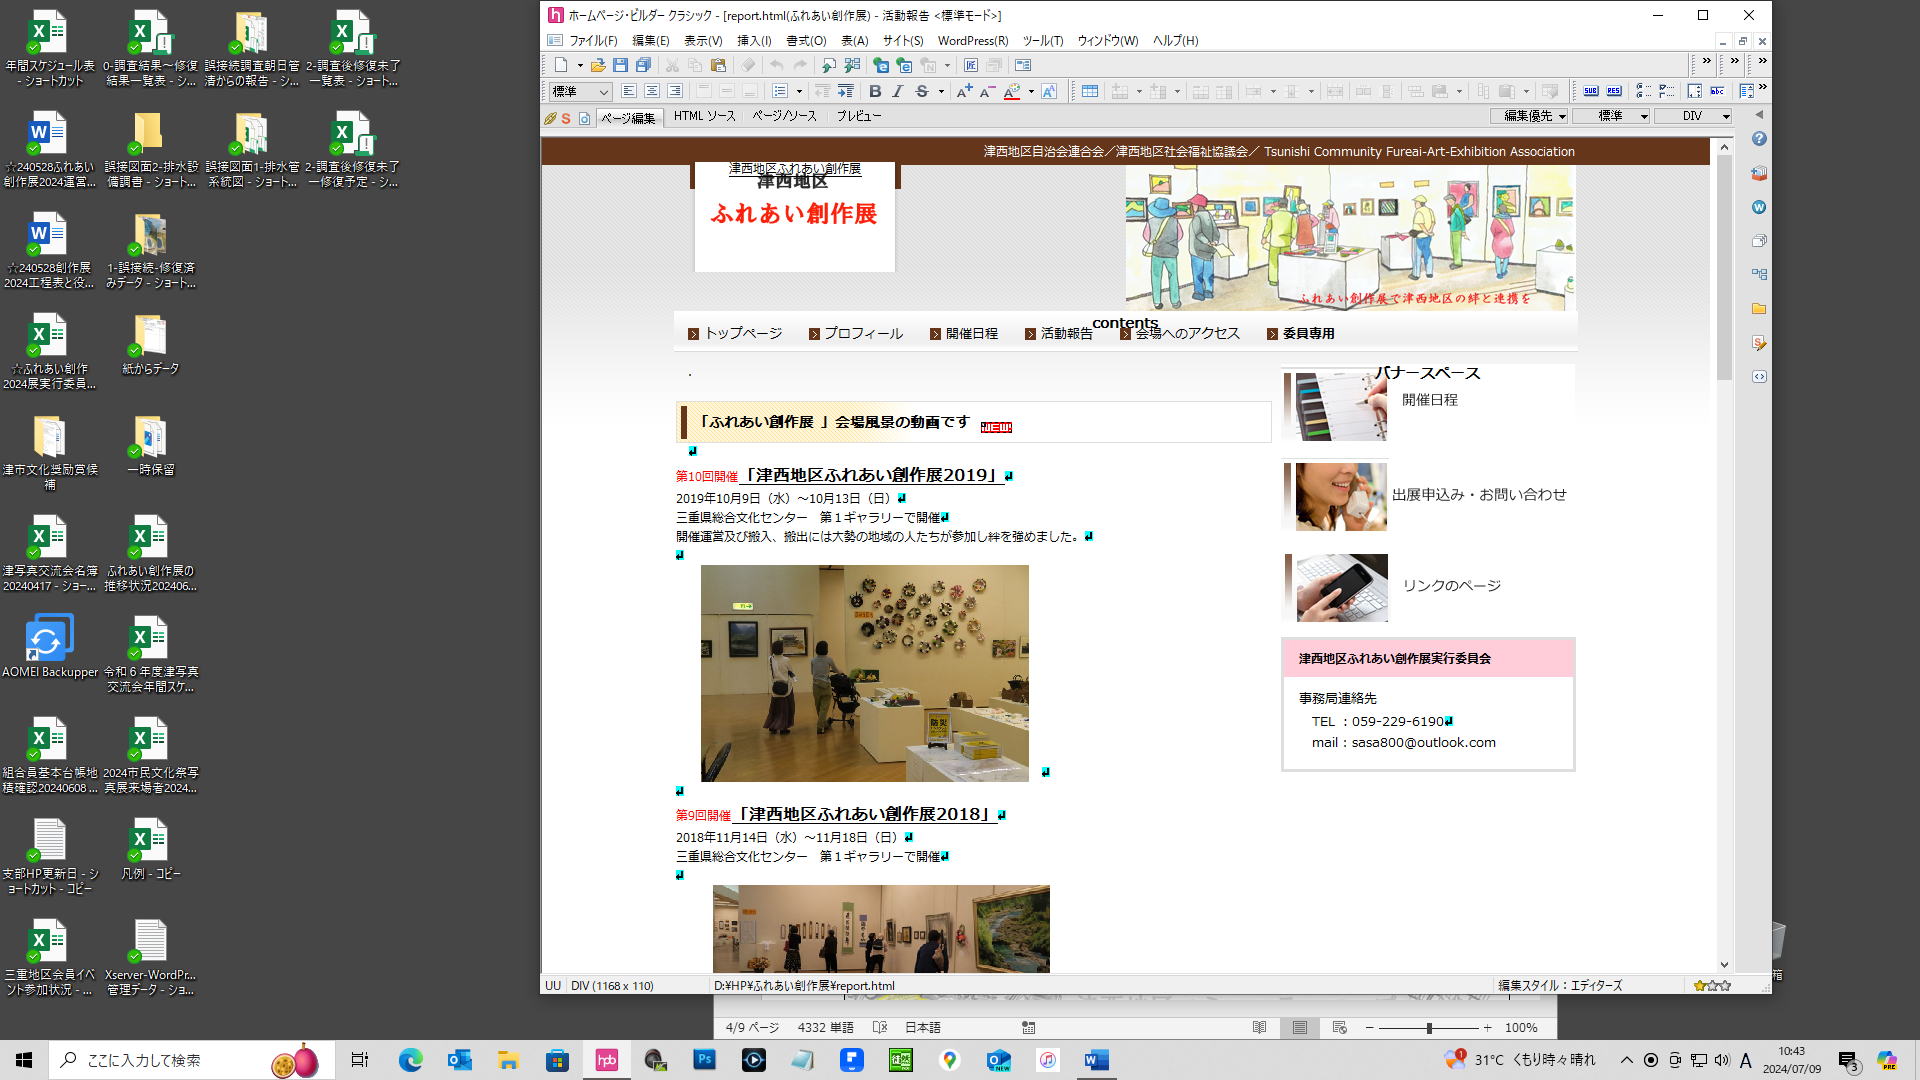The width and height of the screenshot is (1920, 1080).
Task: Click the increase indent icon
Action: click(845, 91)
